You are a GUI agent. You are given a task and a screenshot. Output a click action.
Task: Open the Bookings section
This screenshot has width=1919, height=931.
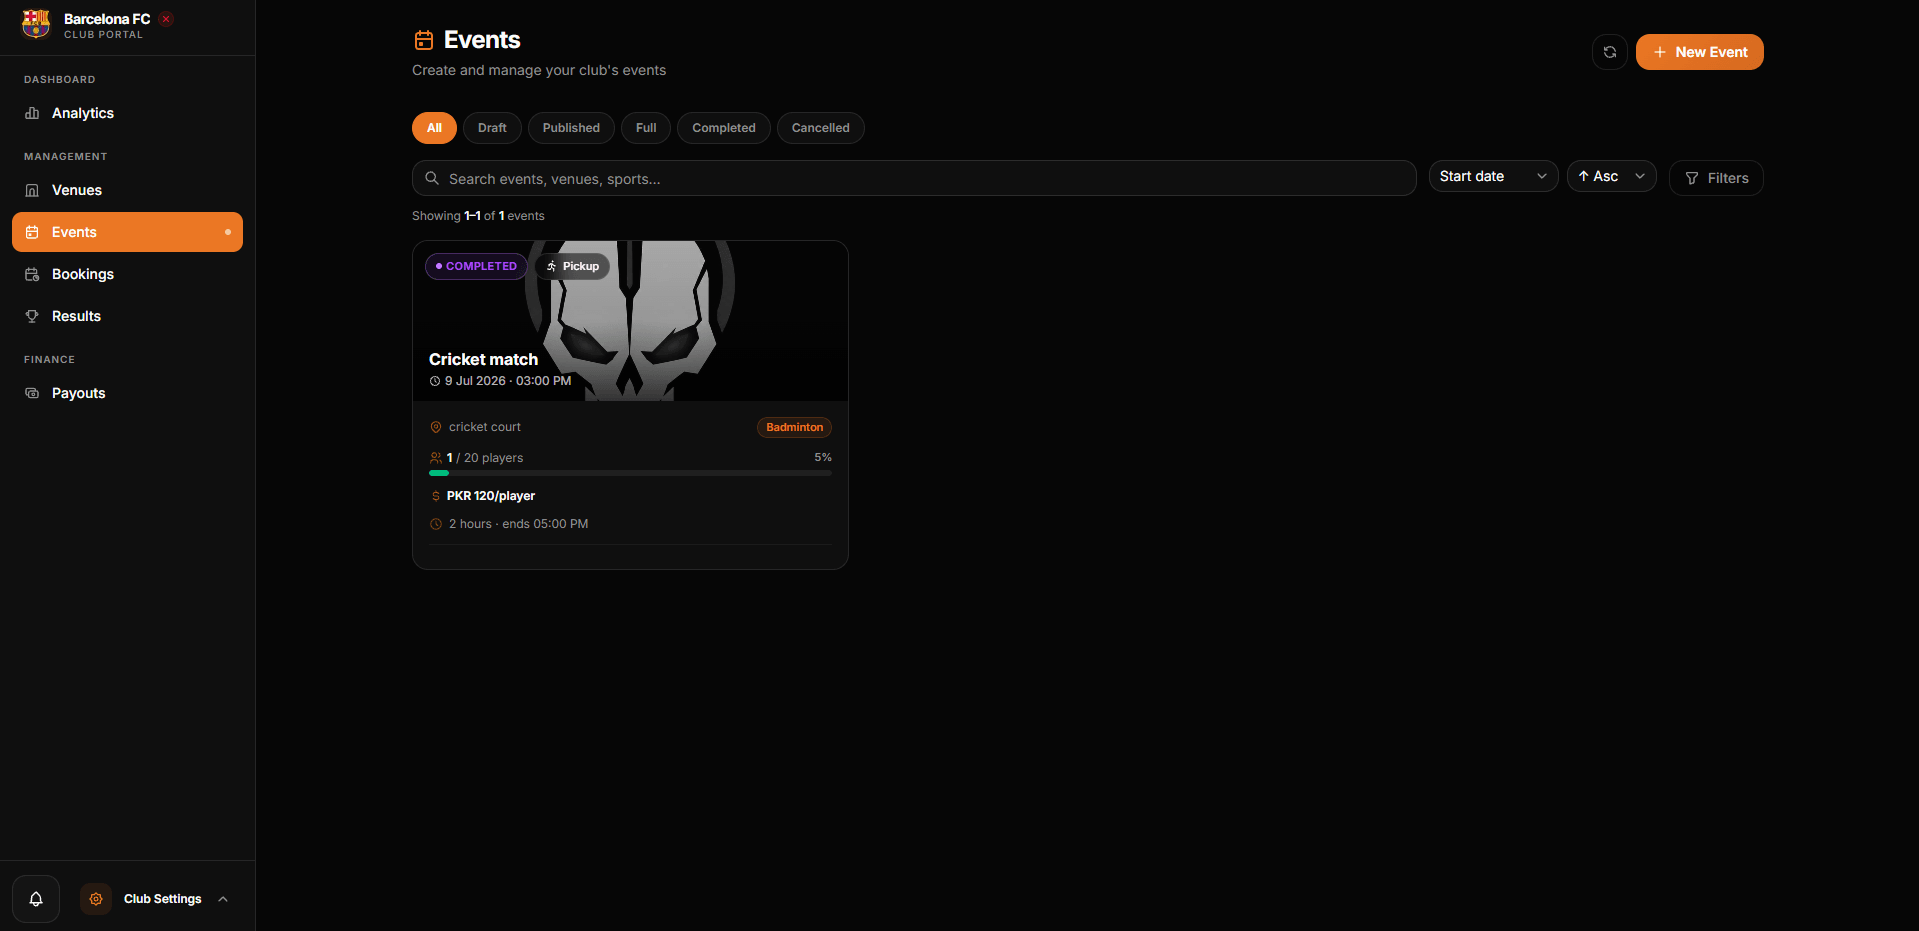127,274
